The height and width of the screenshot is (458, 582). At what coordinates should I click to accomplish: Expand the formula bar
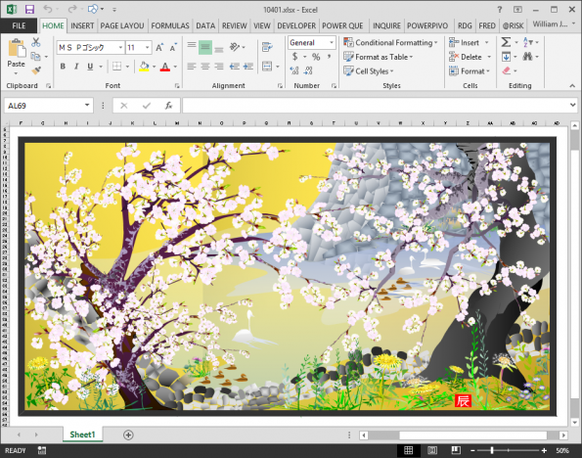[573, 105]
